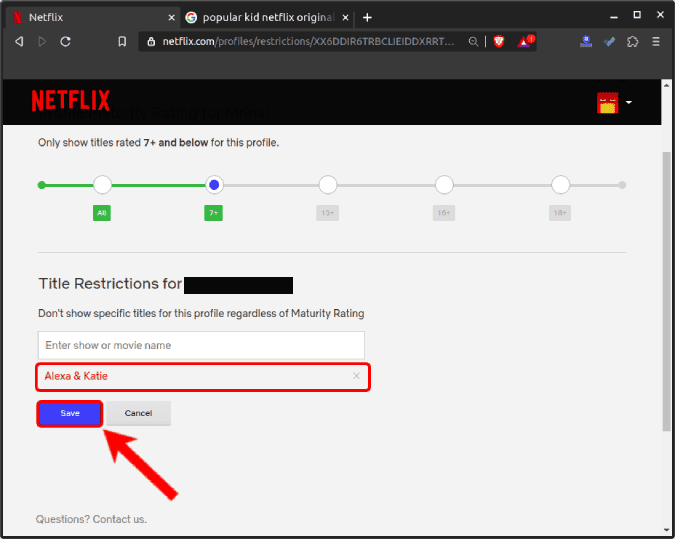
Task: Click the zoom magnifier icon in address bar
Action: [x=473, y=42]
